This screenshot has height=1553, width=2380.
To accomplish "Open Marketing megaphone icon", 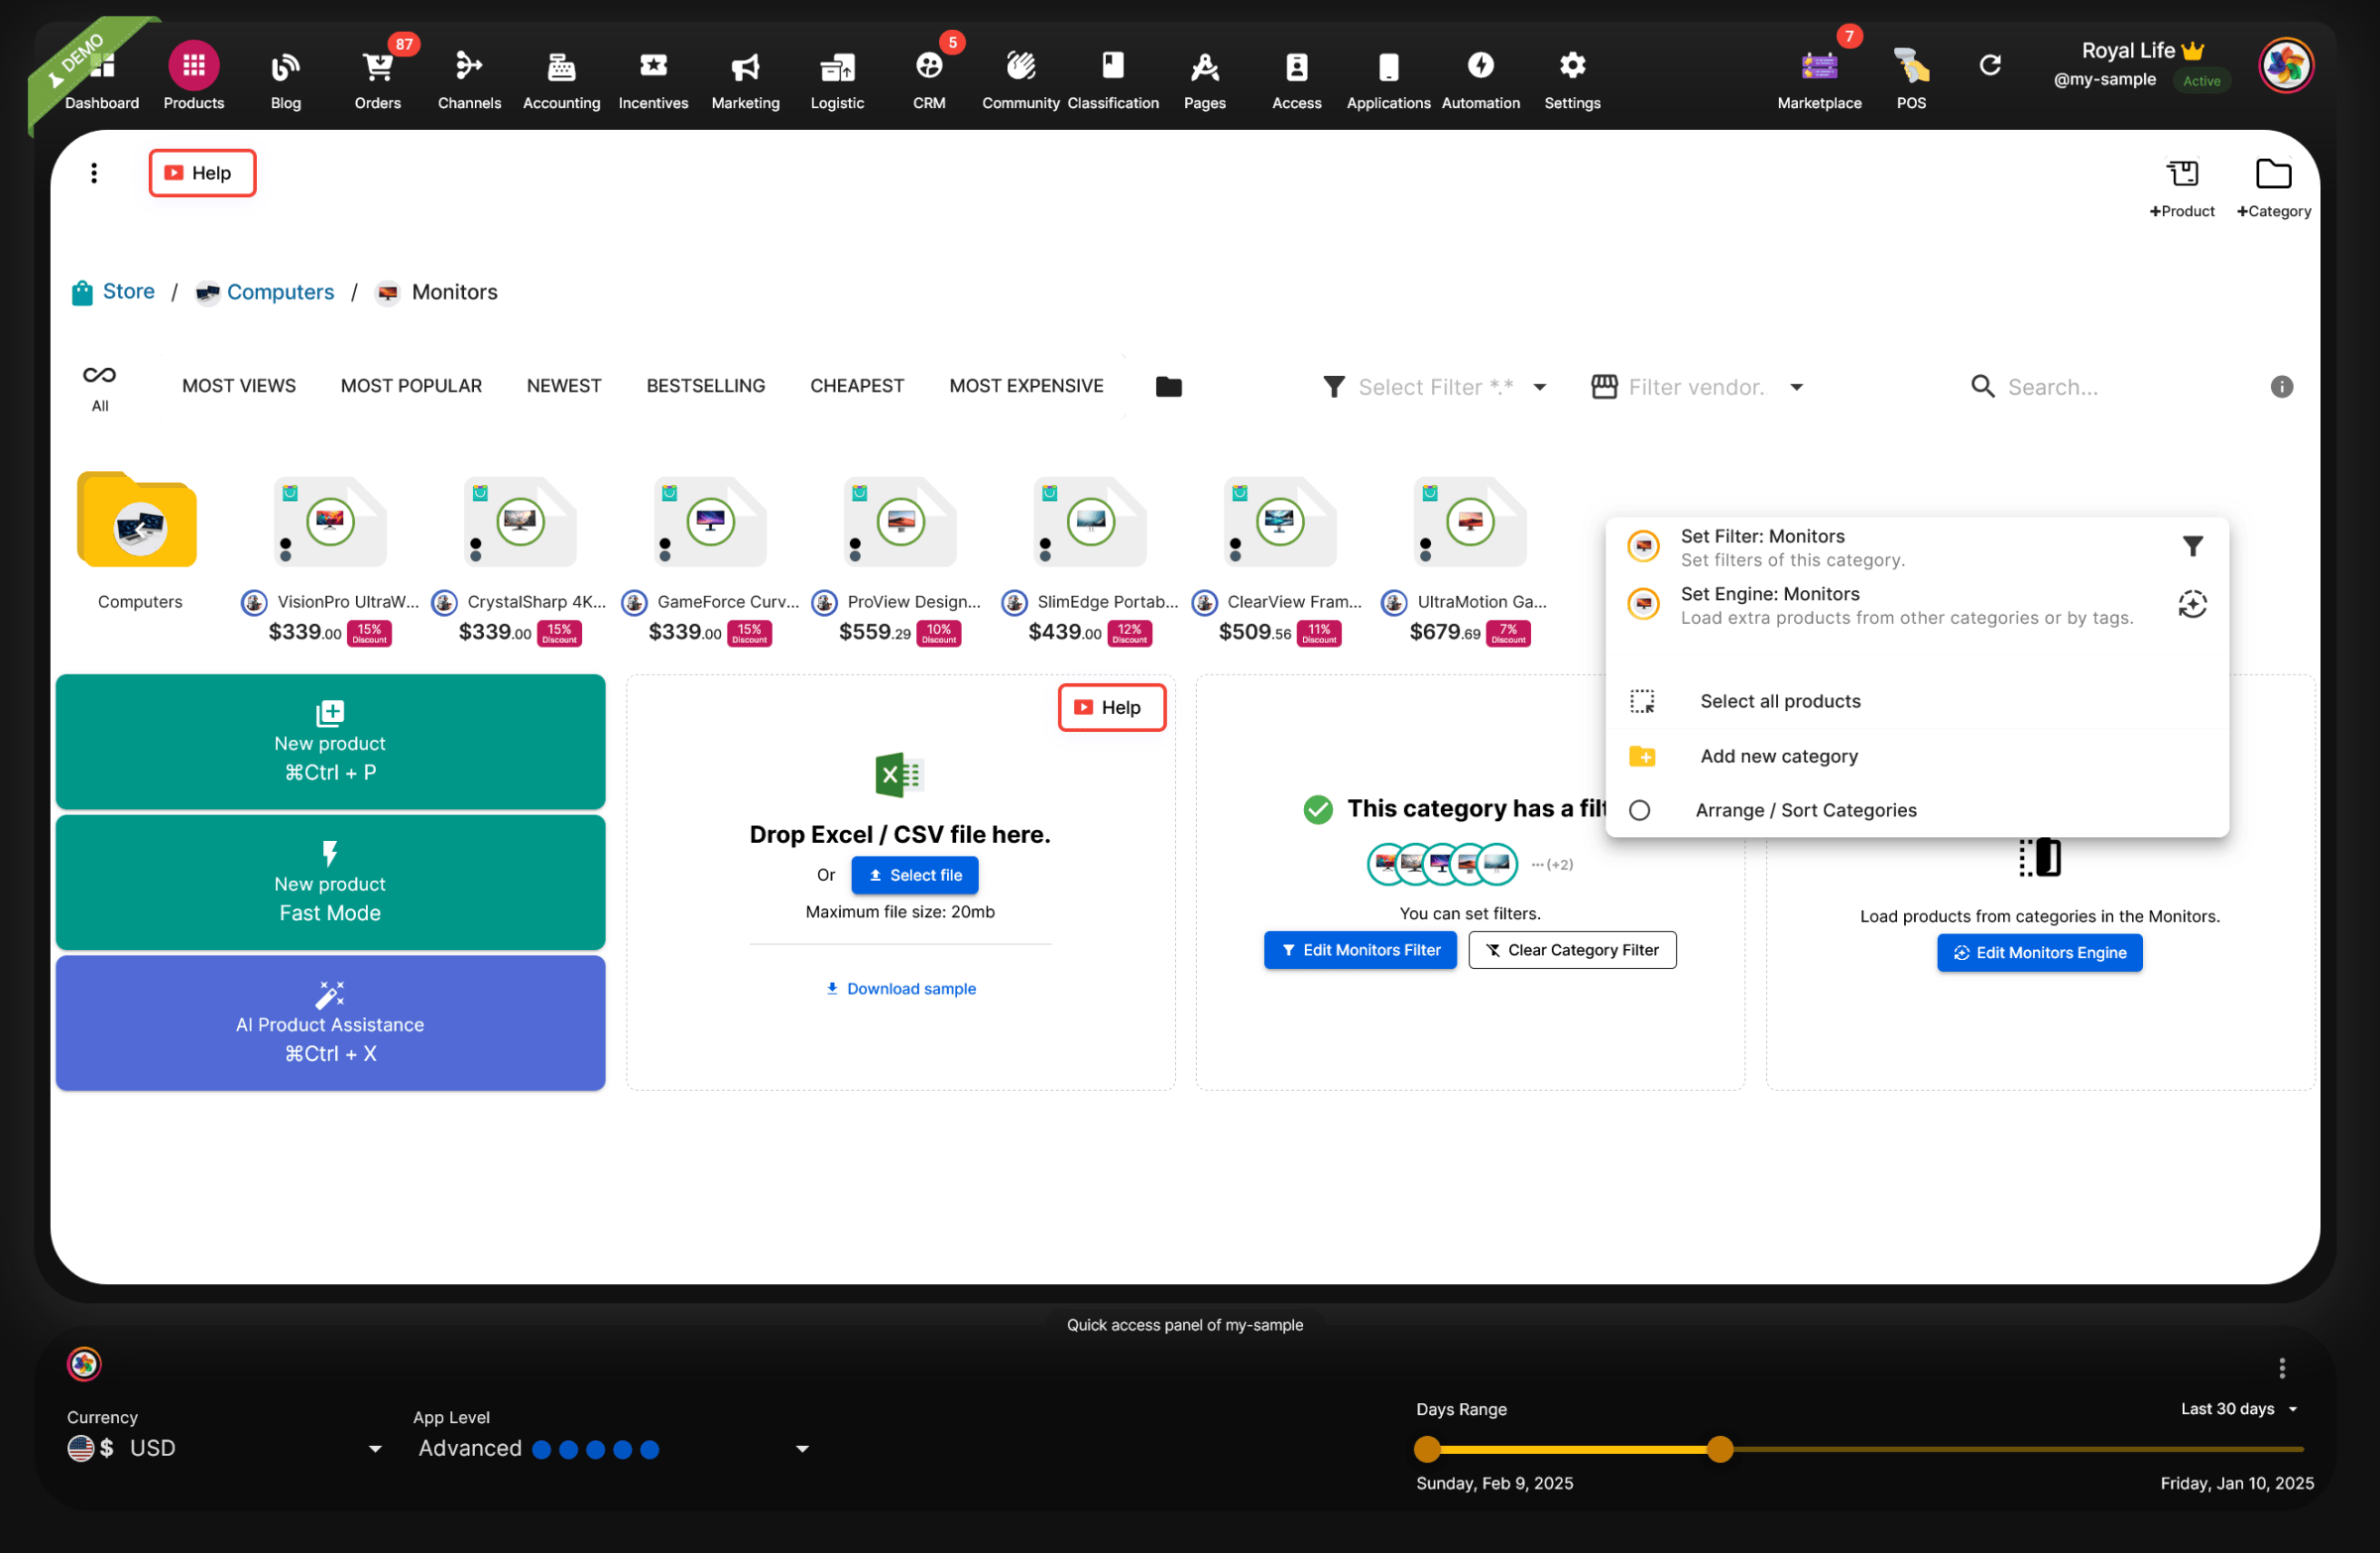I will pyautogui.click(x=745, y=66).
